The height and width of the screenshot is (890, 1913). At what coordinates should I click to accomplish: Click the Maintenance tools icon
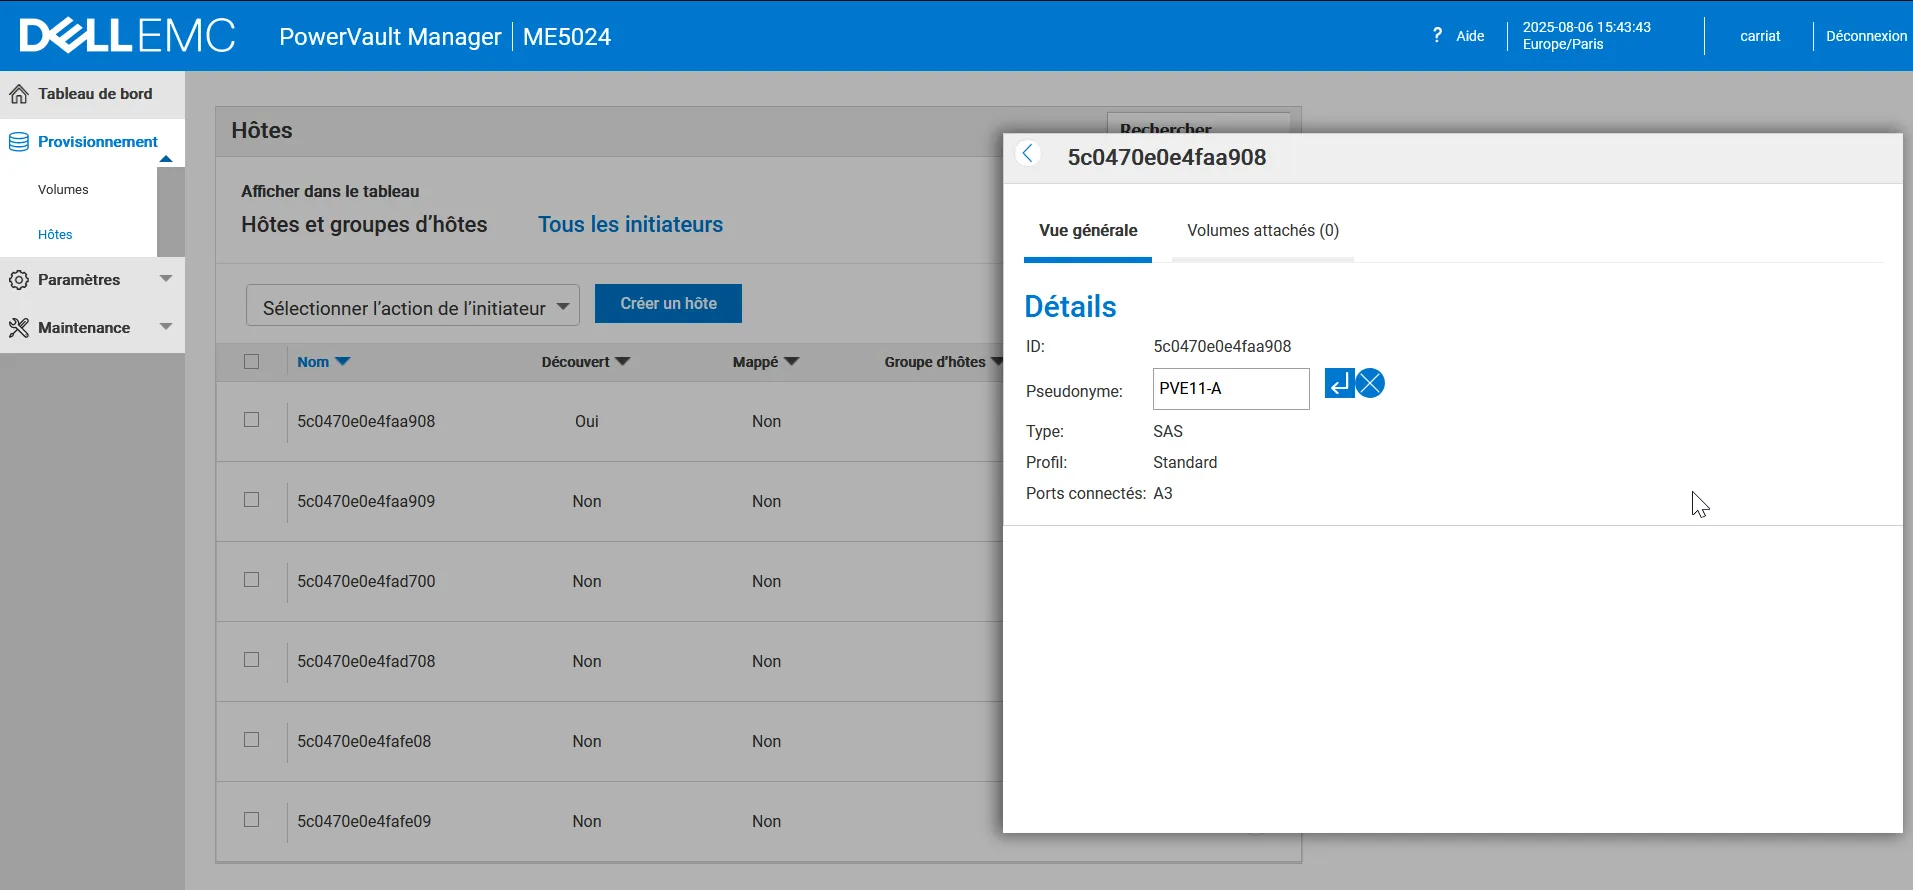[19, 328]
